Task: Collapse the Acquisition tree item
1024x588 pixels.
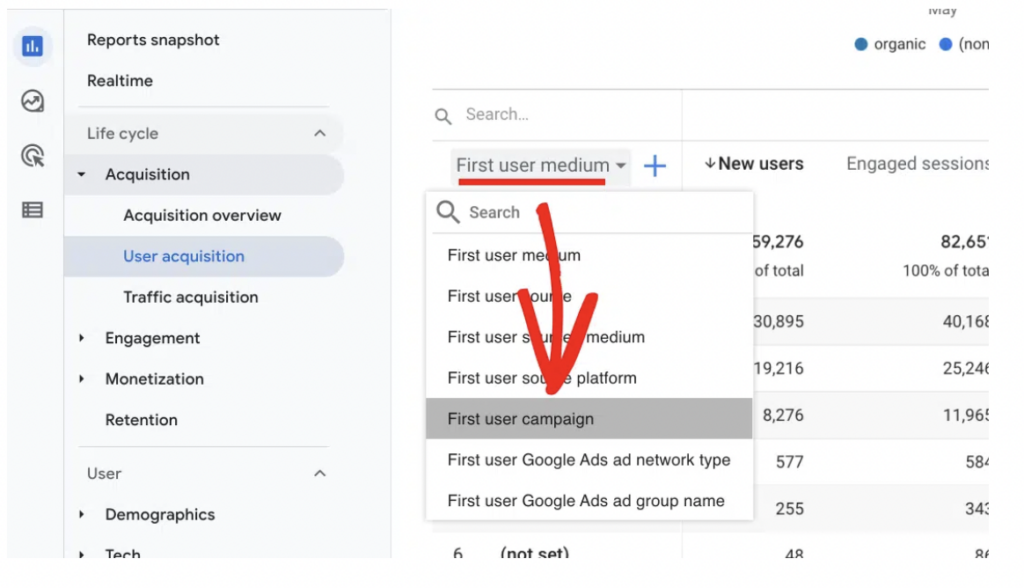Action: (82, 174)
